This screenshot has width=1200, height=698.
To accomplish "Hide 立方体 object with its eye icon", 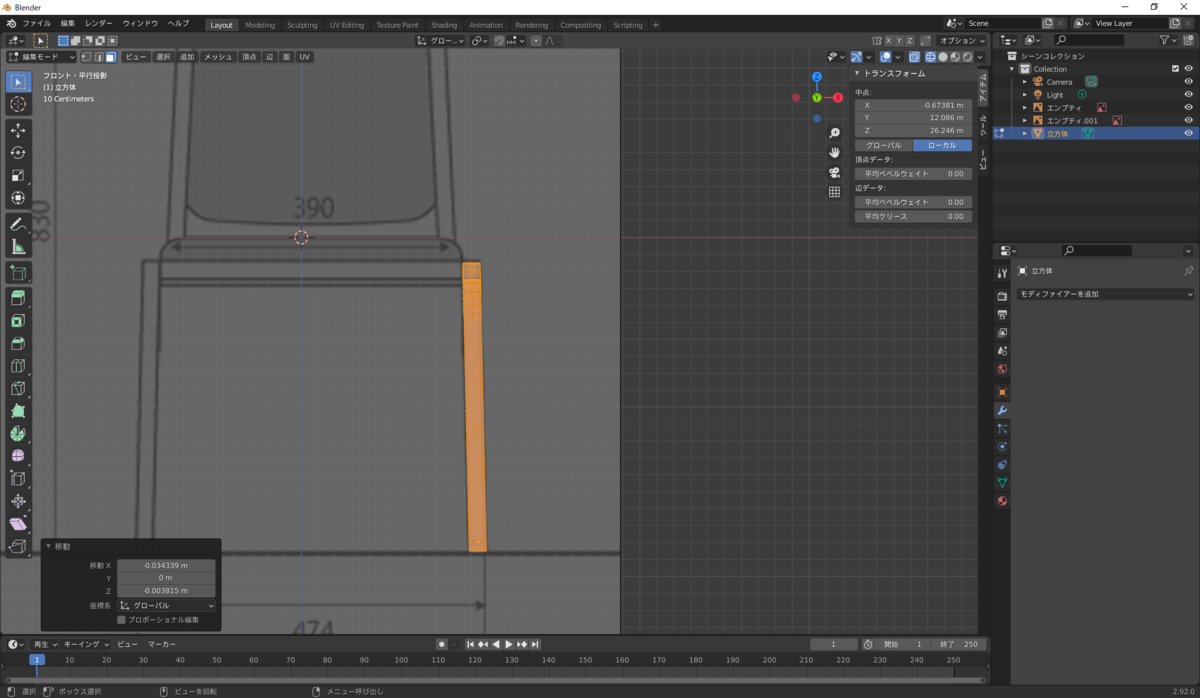I will tap(1189, 133).
